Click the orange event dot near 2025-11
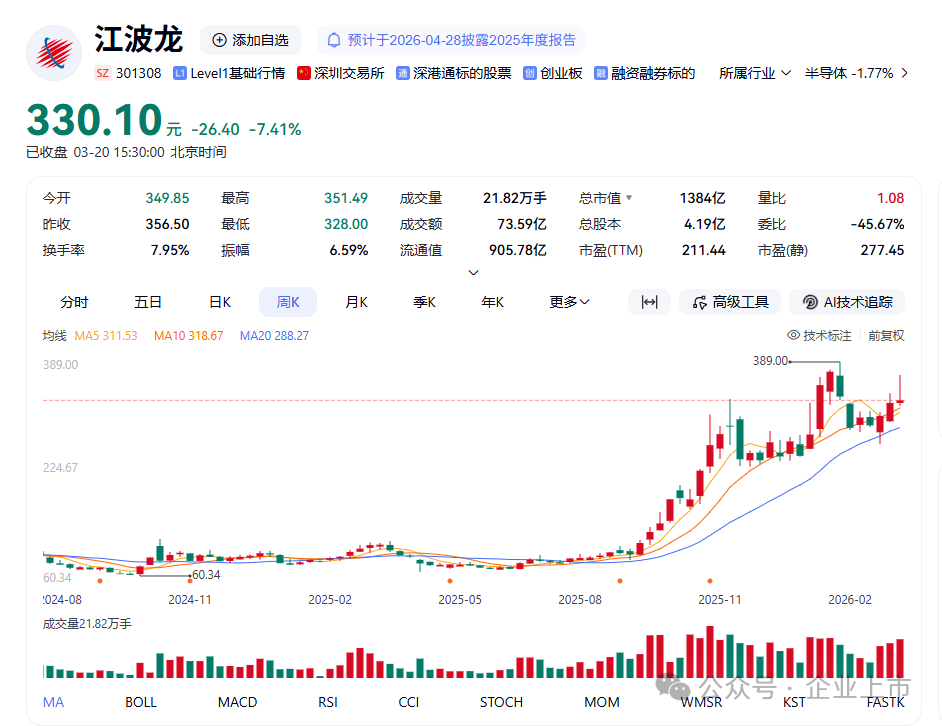 pyautogui.click(x=710, y=581)
